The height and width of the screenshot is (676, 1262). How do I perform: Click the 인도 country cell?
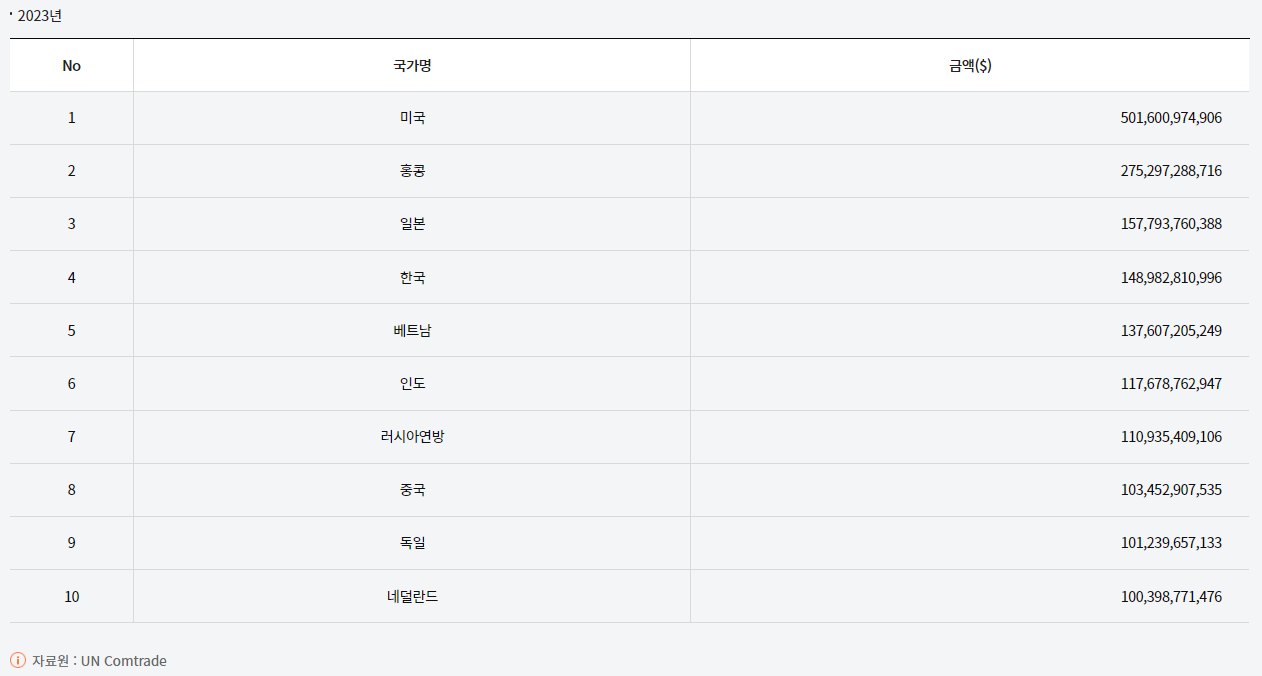pos(412,384)
